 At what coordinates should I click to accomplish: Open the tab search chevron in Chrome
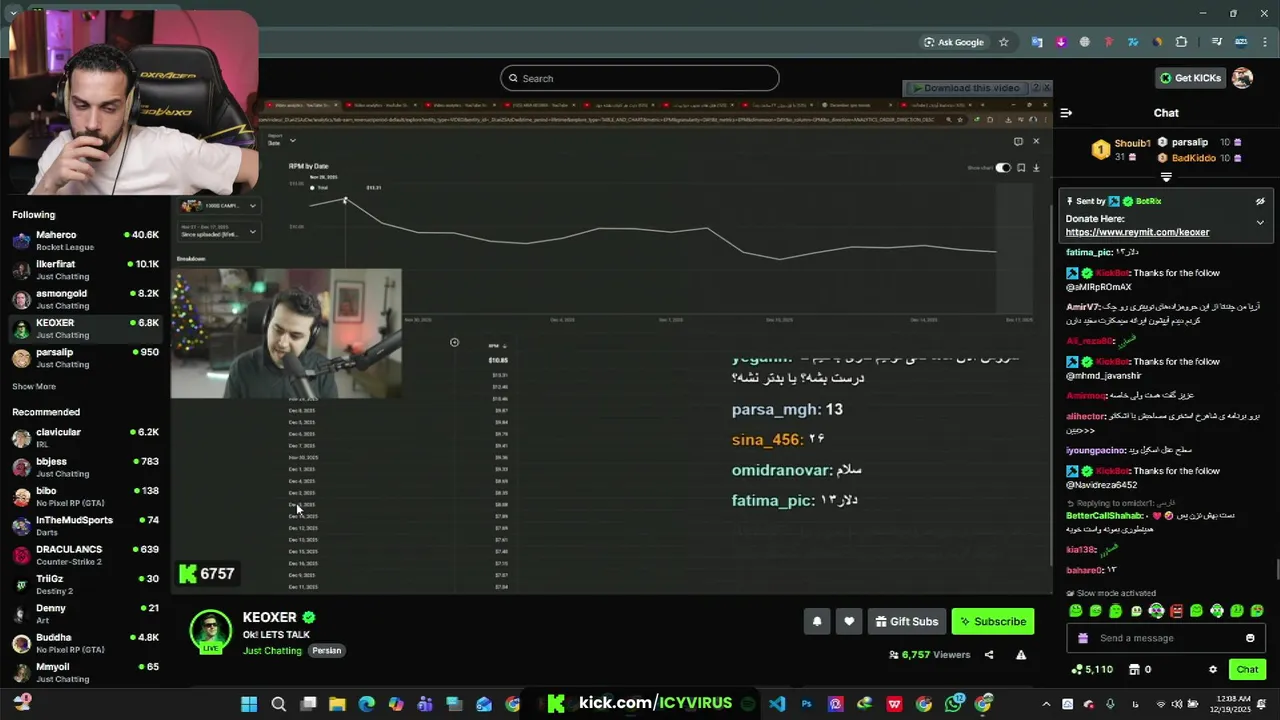13,13
